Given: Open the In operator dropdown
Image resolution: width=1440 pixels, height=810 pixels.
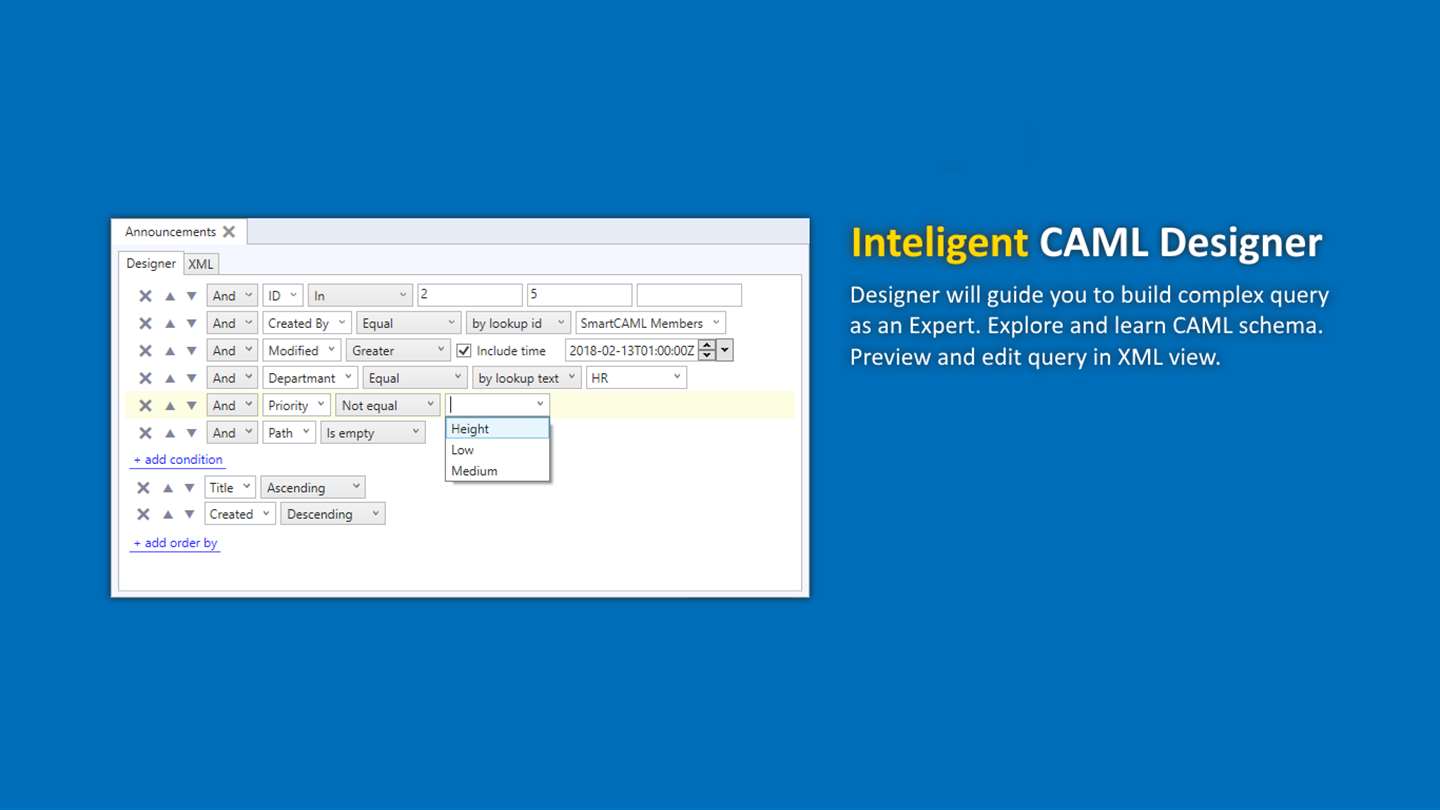Looking at the screenshot, I should [360, 296].
